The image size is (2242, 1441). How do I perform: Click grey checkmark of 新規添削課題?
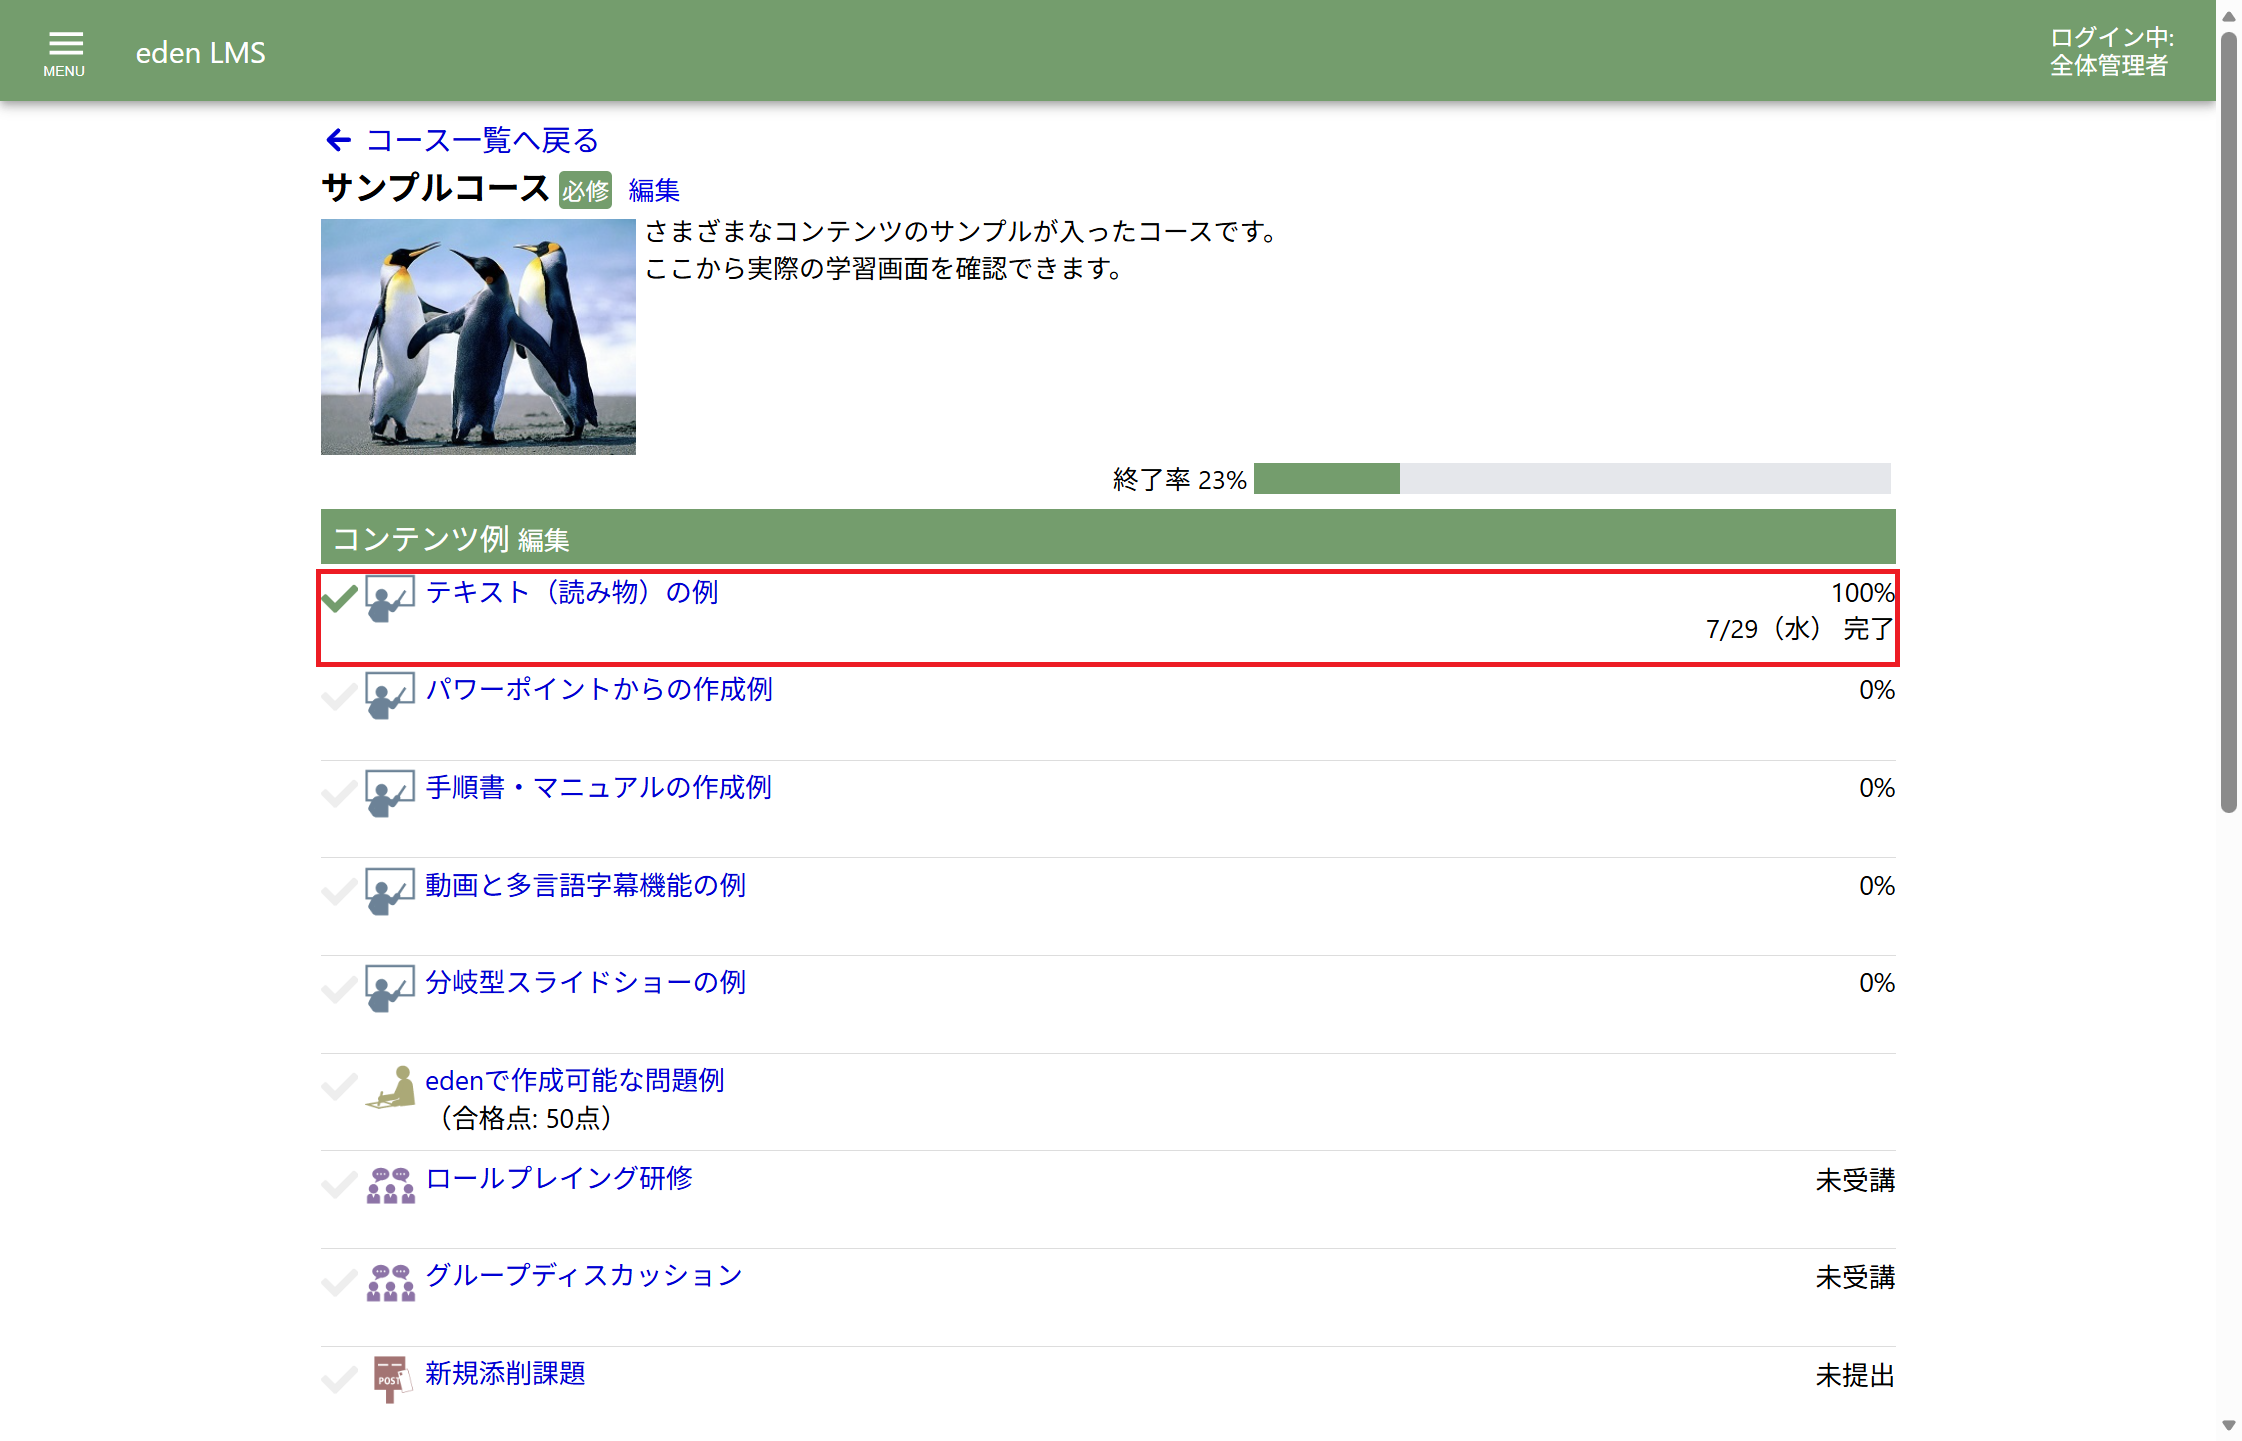(340, 1380)
